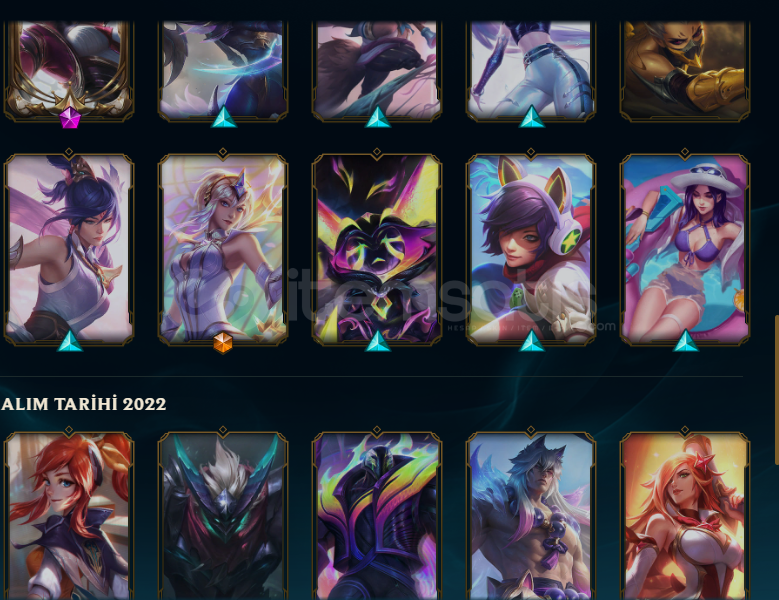The width and height of the screenshot is (779, 600).
Task: Click the cyan gem under the second top-row card
Action: click(224, 117)
